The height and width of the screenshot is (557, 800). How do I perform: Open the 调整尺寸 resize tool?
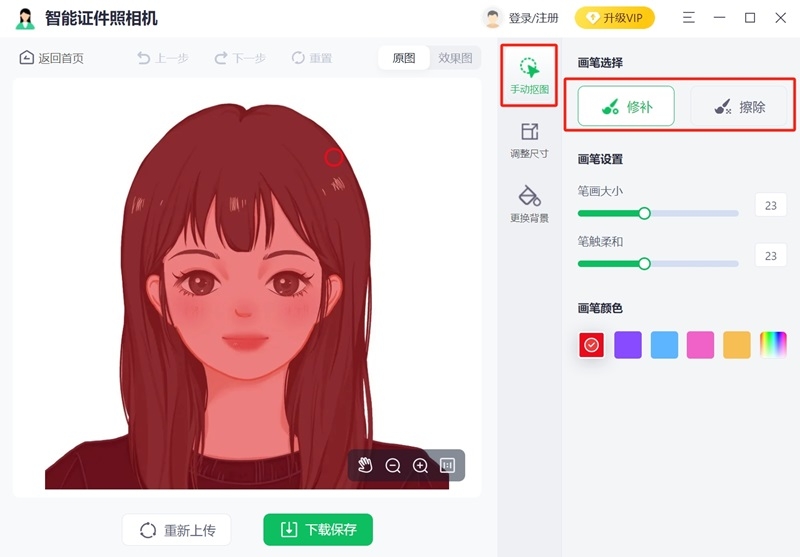point(529,140)
